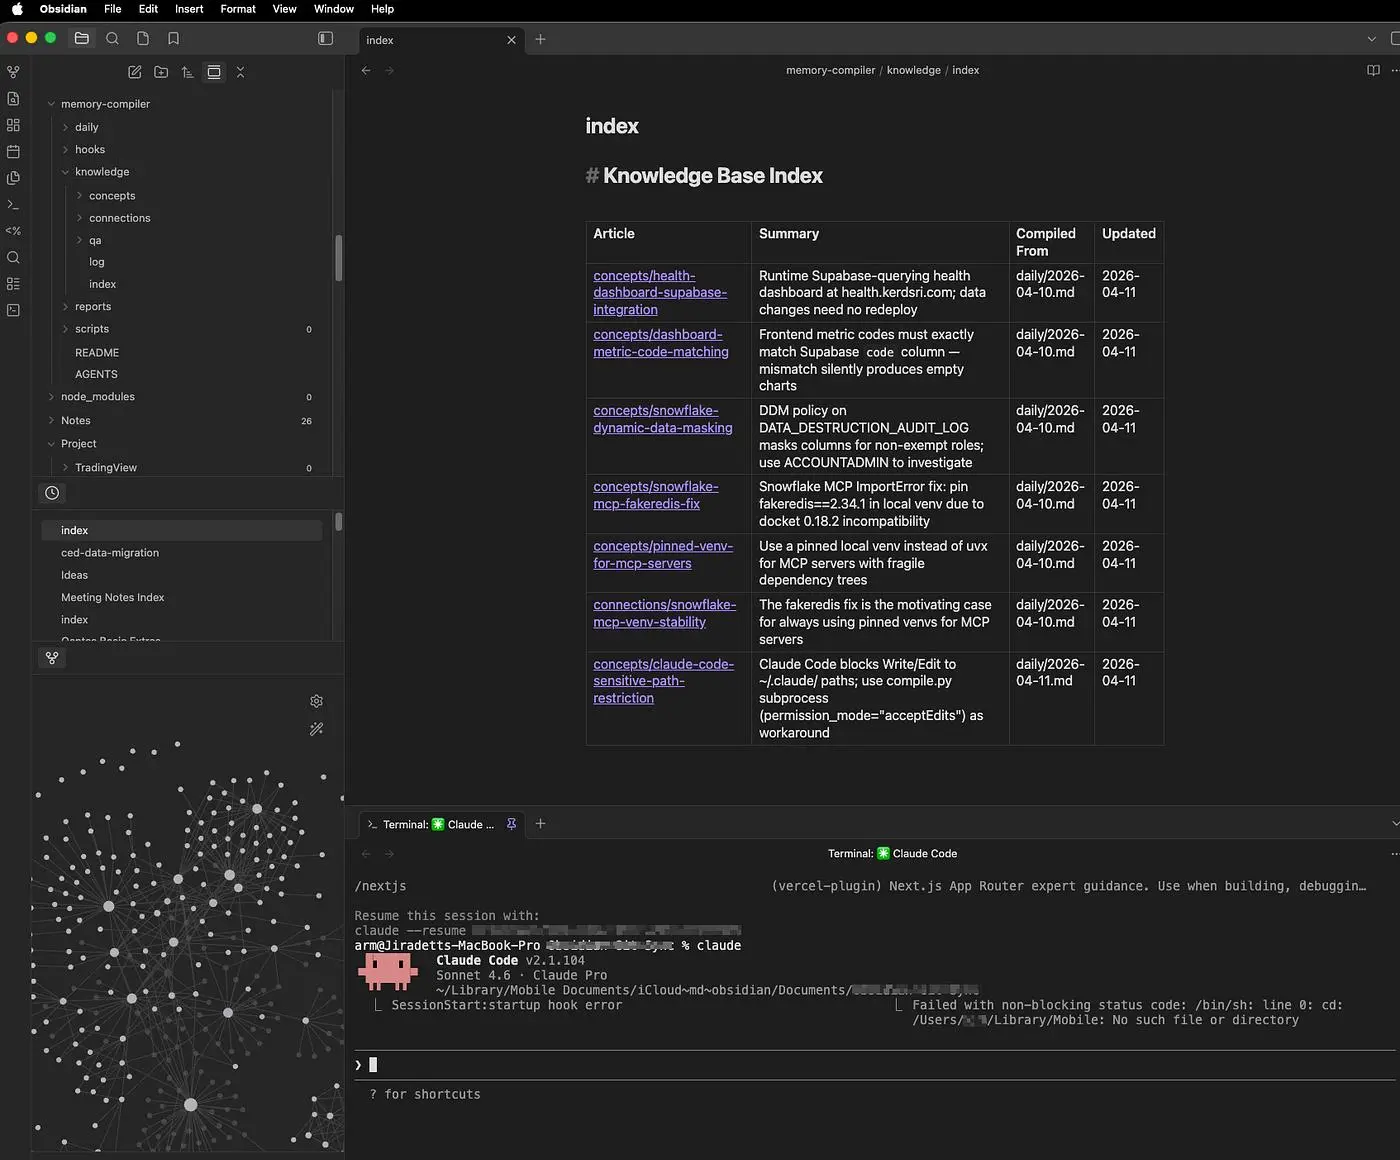Image resolution: width=1400 pixels, height=1160 pixels.
Task: Open the file explorer folder icon
Action: click(82, 38)
